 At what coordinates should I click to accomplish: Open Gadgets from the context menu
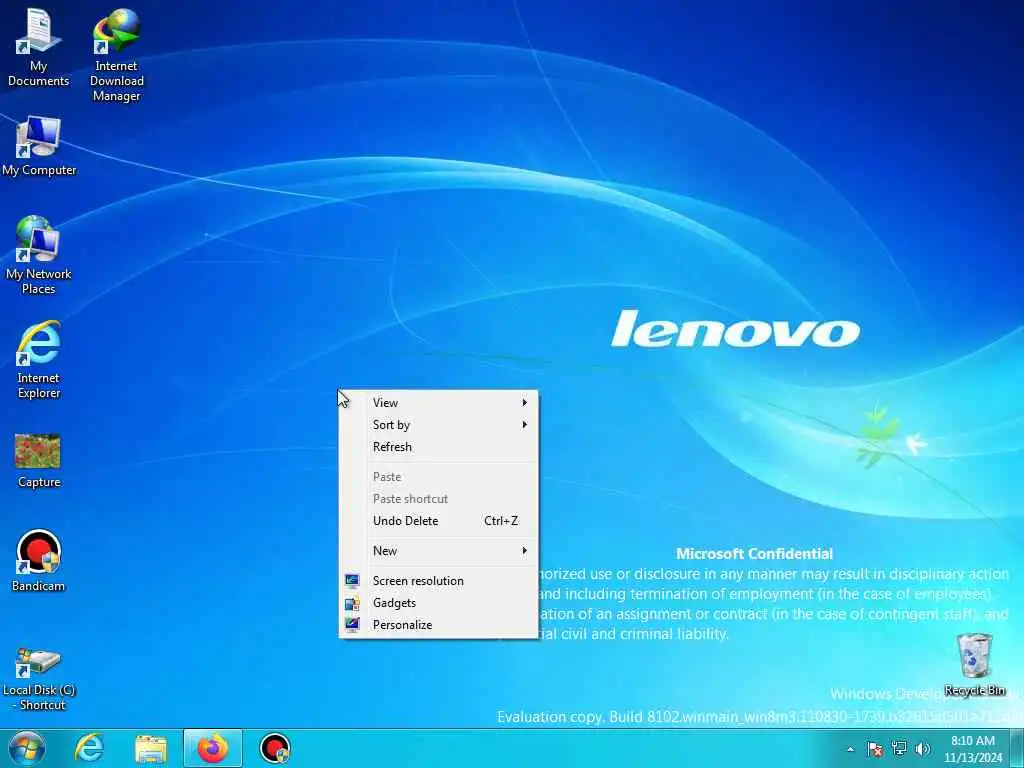[x=438, y=603]
